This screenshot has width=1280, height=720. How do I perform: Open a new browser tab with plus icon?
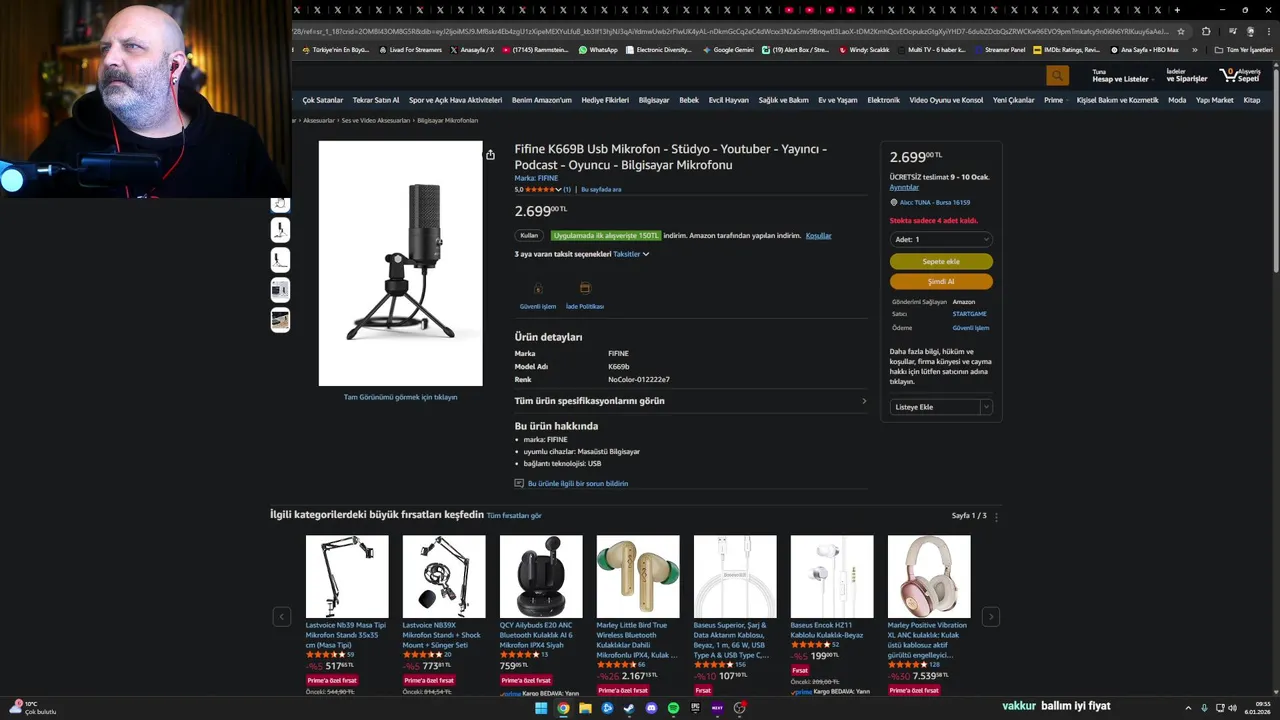click(x=1177, y=10)
